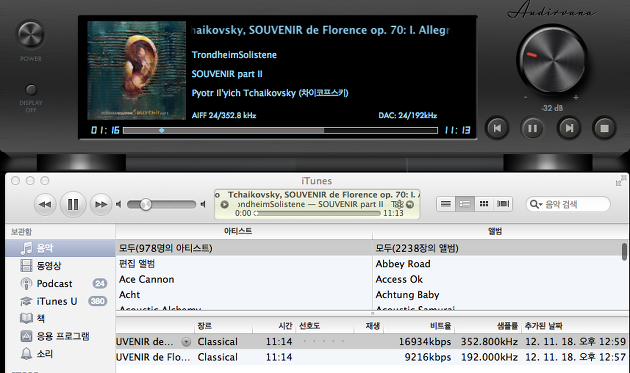The width and height of the screenshot is (630, 373).
Task: Select 소리 in the iTunes sidebar
Action: pyautogui.click(x=60, y=354)
